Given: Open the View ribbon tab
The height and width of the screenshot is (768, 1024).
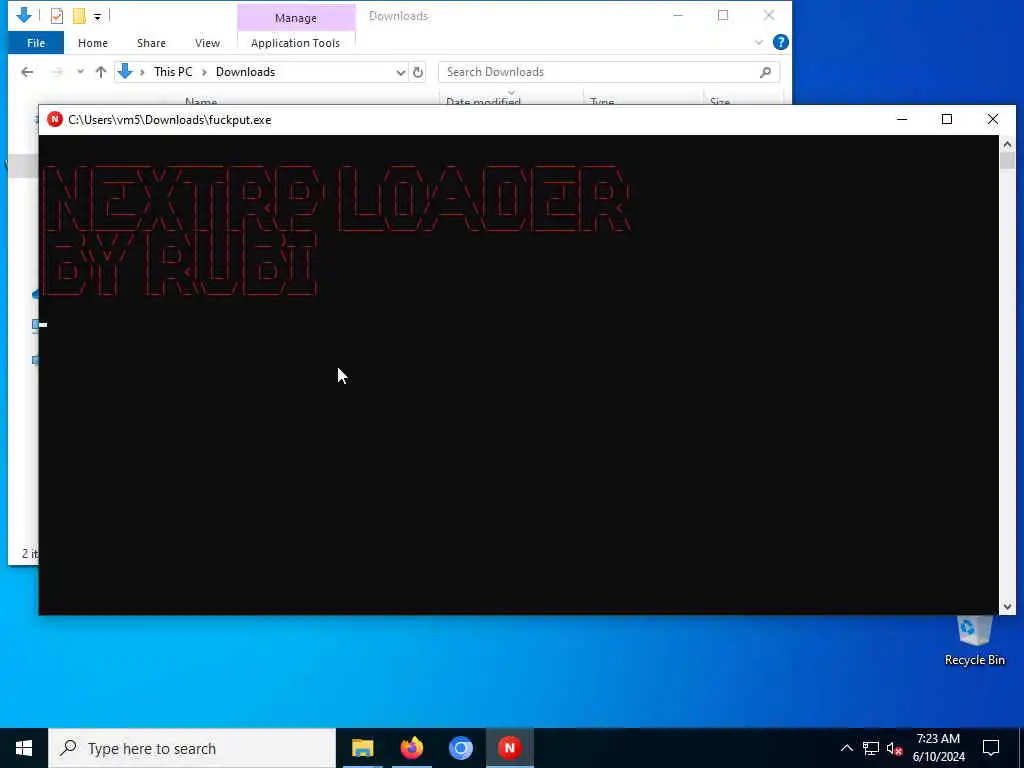Looking at the screenshot, I should tap(207, 43).
